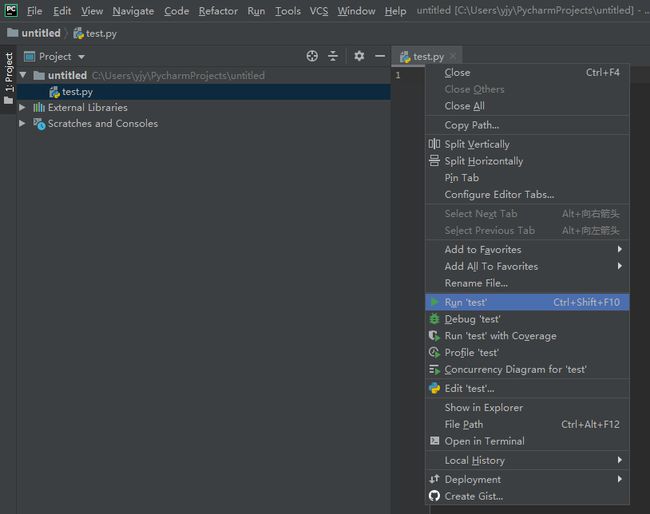Expand Scratches and Consoles node

tap(22, 124)
